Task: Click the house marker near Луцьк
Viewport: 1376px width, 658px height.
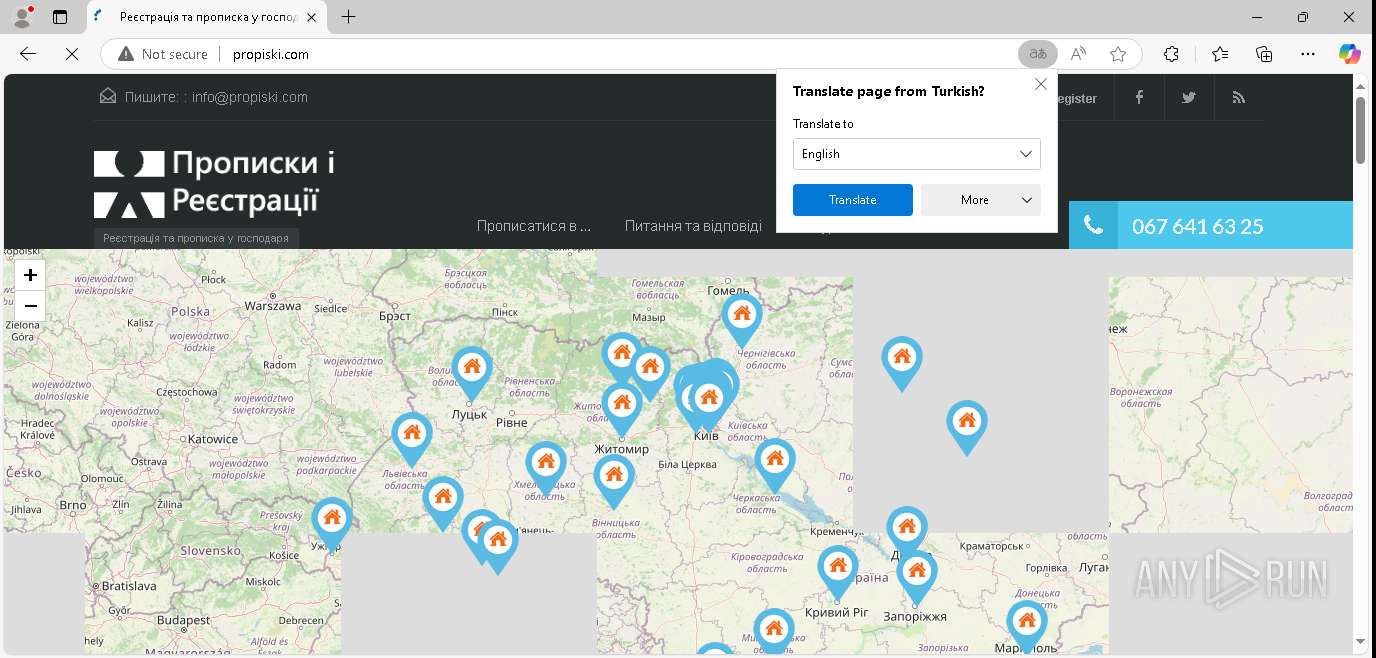Action: (471, 368)
